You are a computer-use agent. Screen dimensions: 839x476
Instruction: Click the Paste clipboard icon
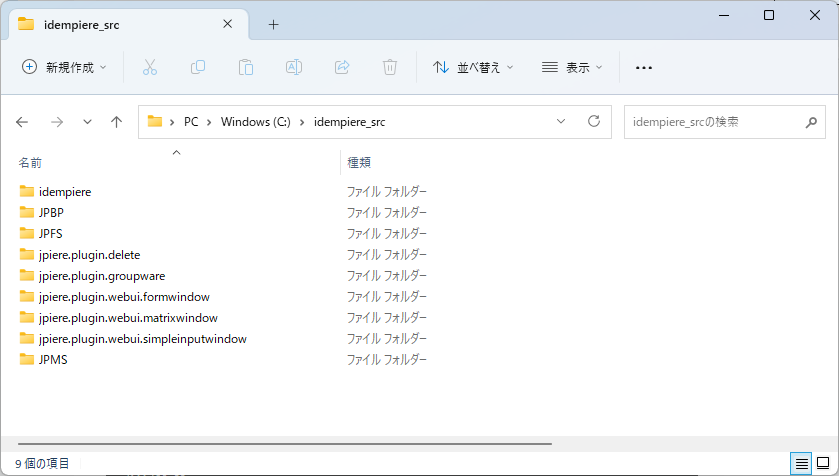[x=246, y=67]
